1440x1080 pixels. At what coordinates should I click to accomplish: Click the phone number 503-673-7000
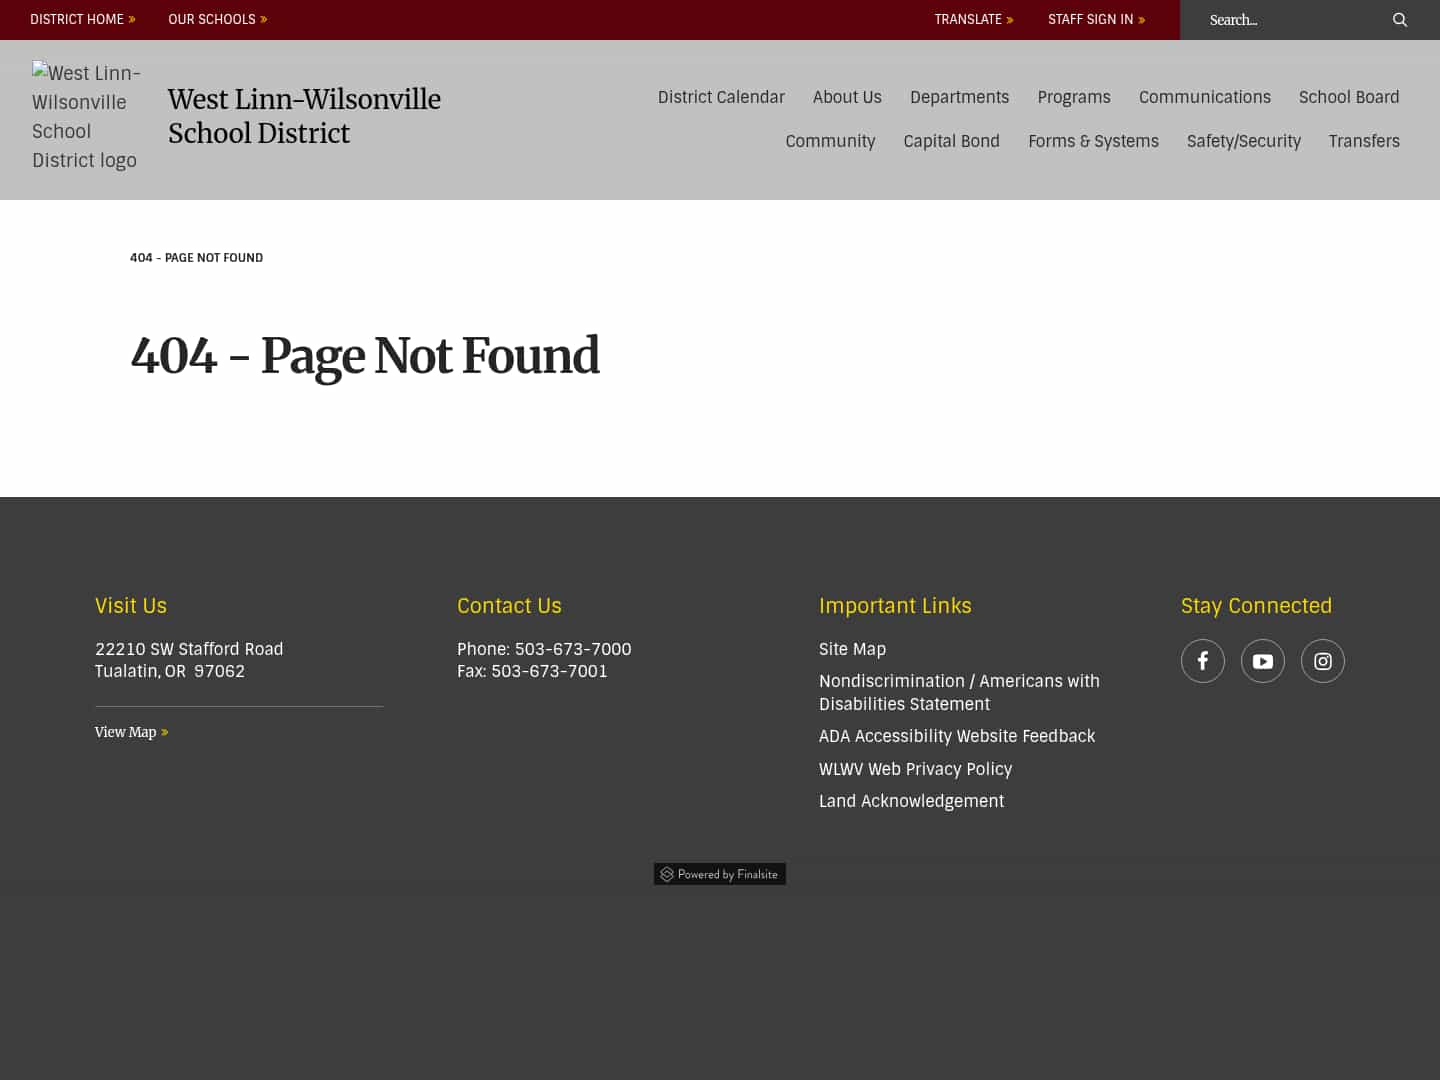[572, 649]
